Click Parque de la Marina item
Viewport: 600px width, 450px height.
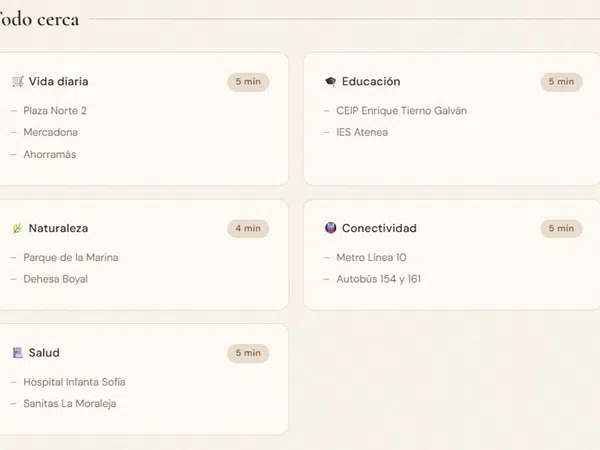[70, 257]
